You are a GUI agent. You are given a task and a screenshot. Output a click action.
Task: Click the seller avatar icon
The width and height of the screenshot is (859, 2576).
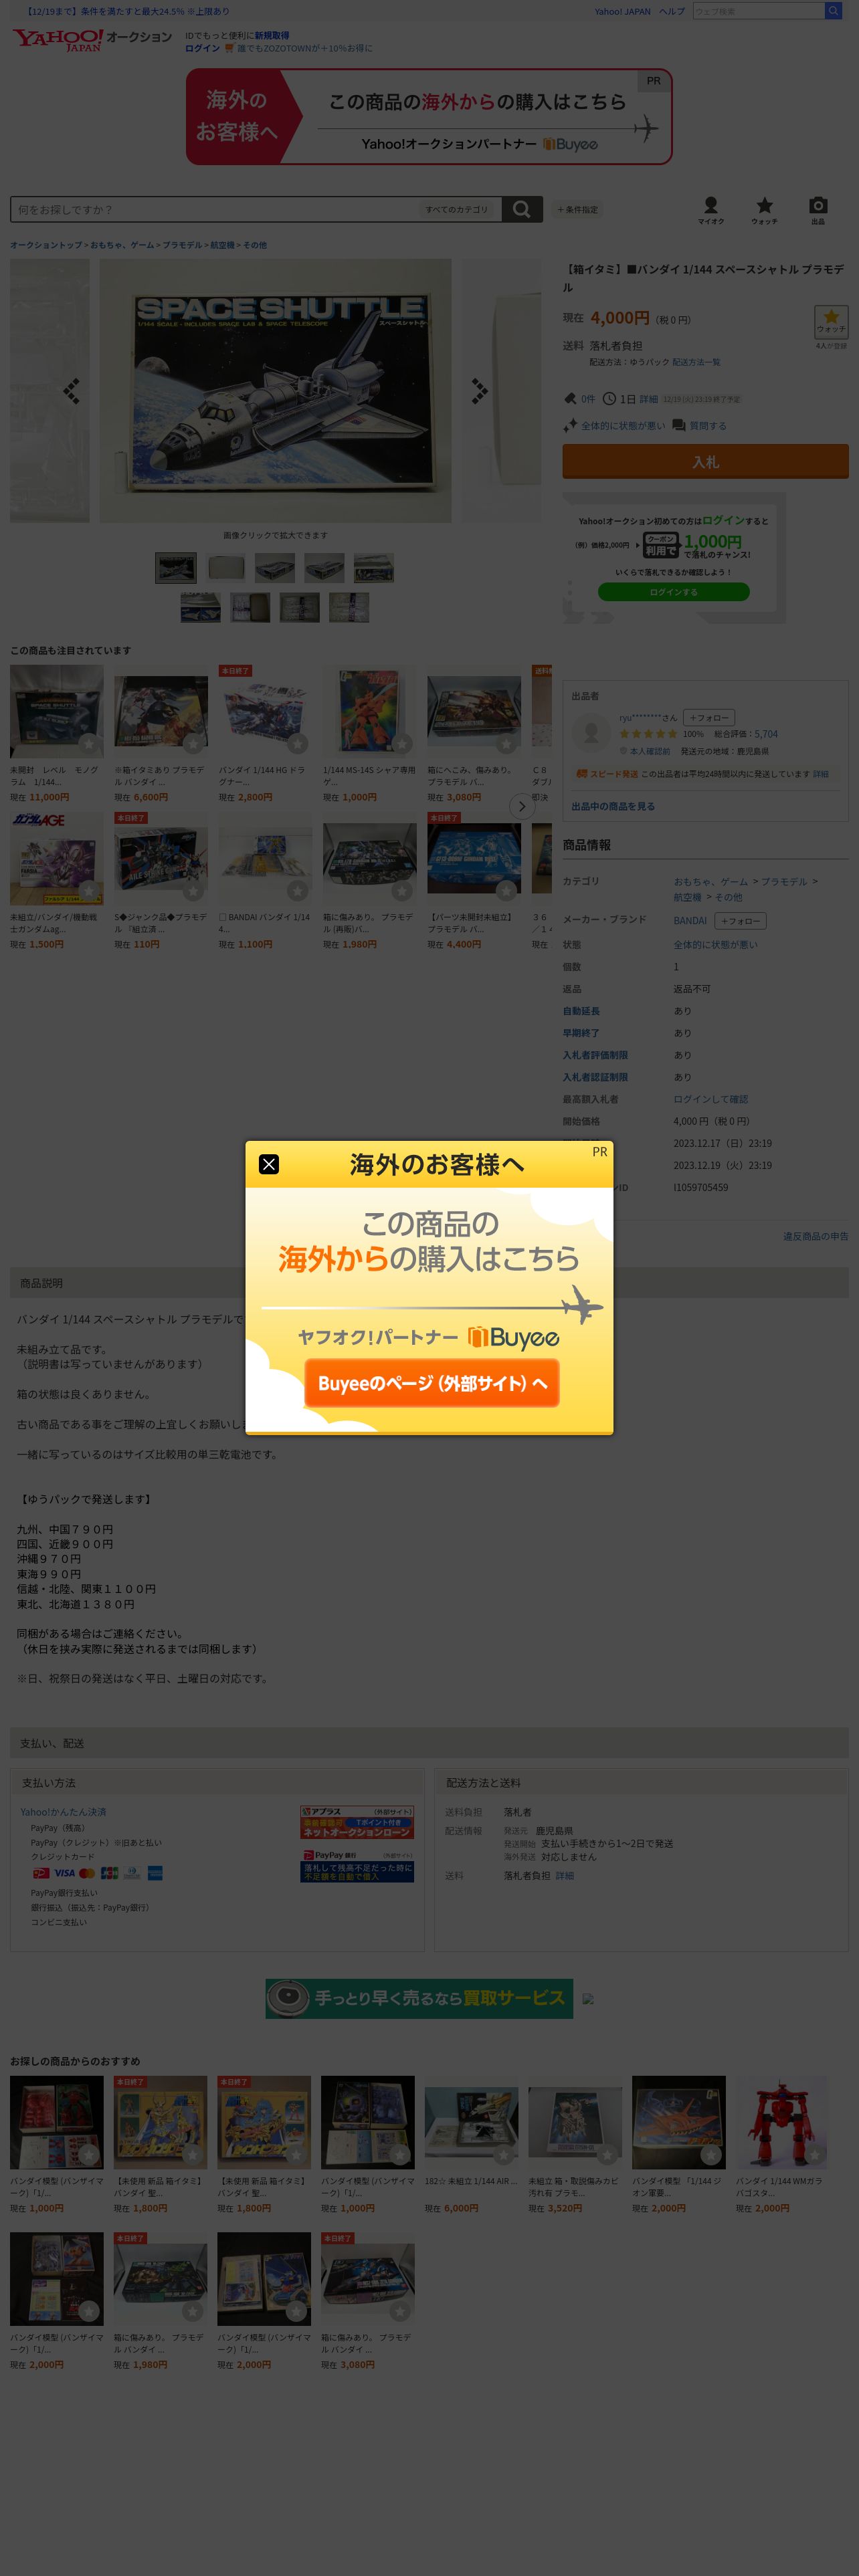591,733
